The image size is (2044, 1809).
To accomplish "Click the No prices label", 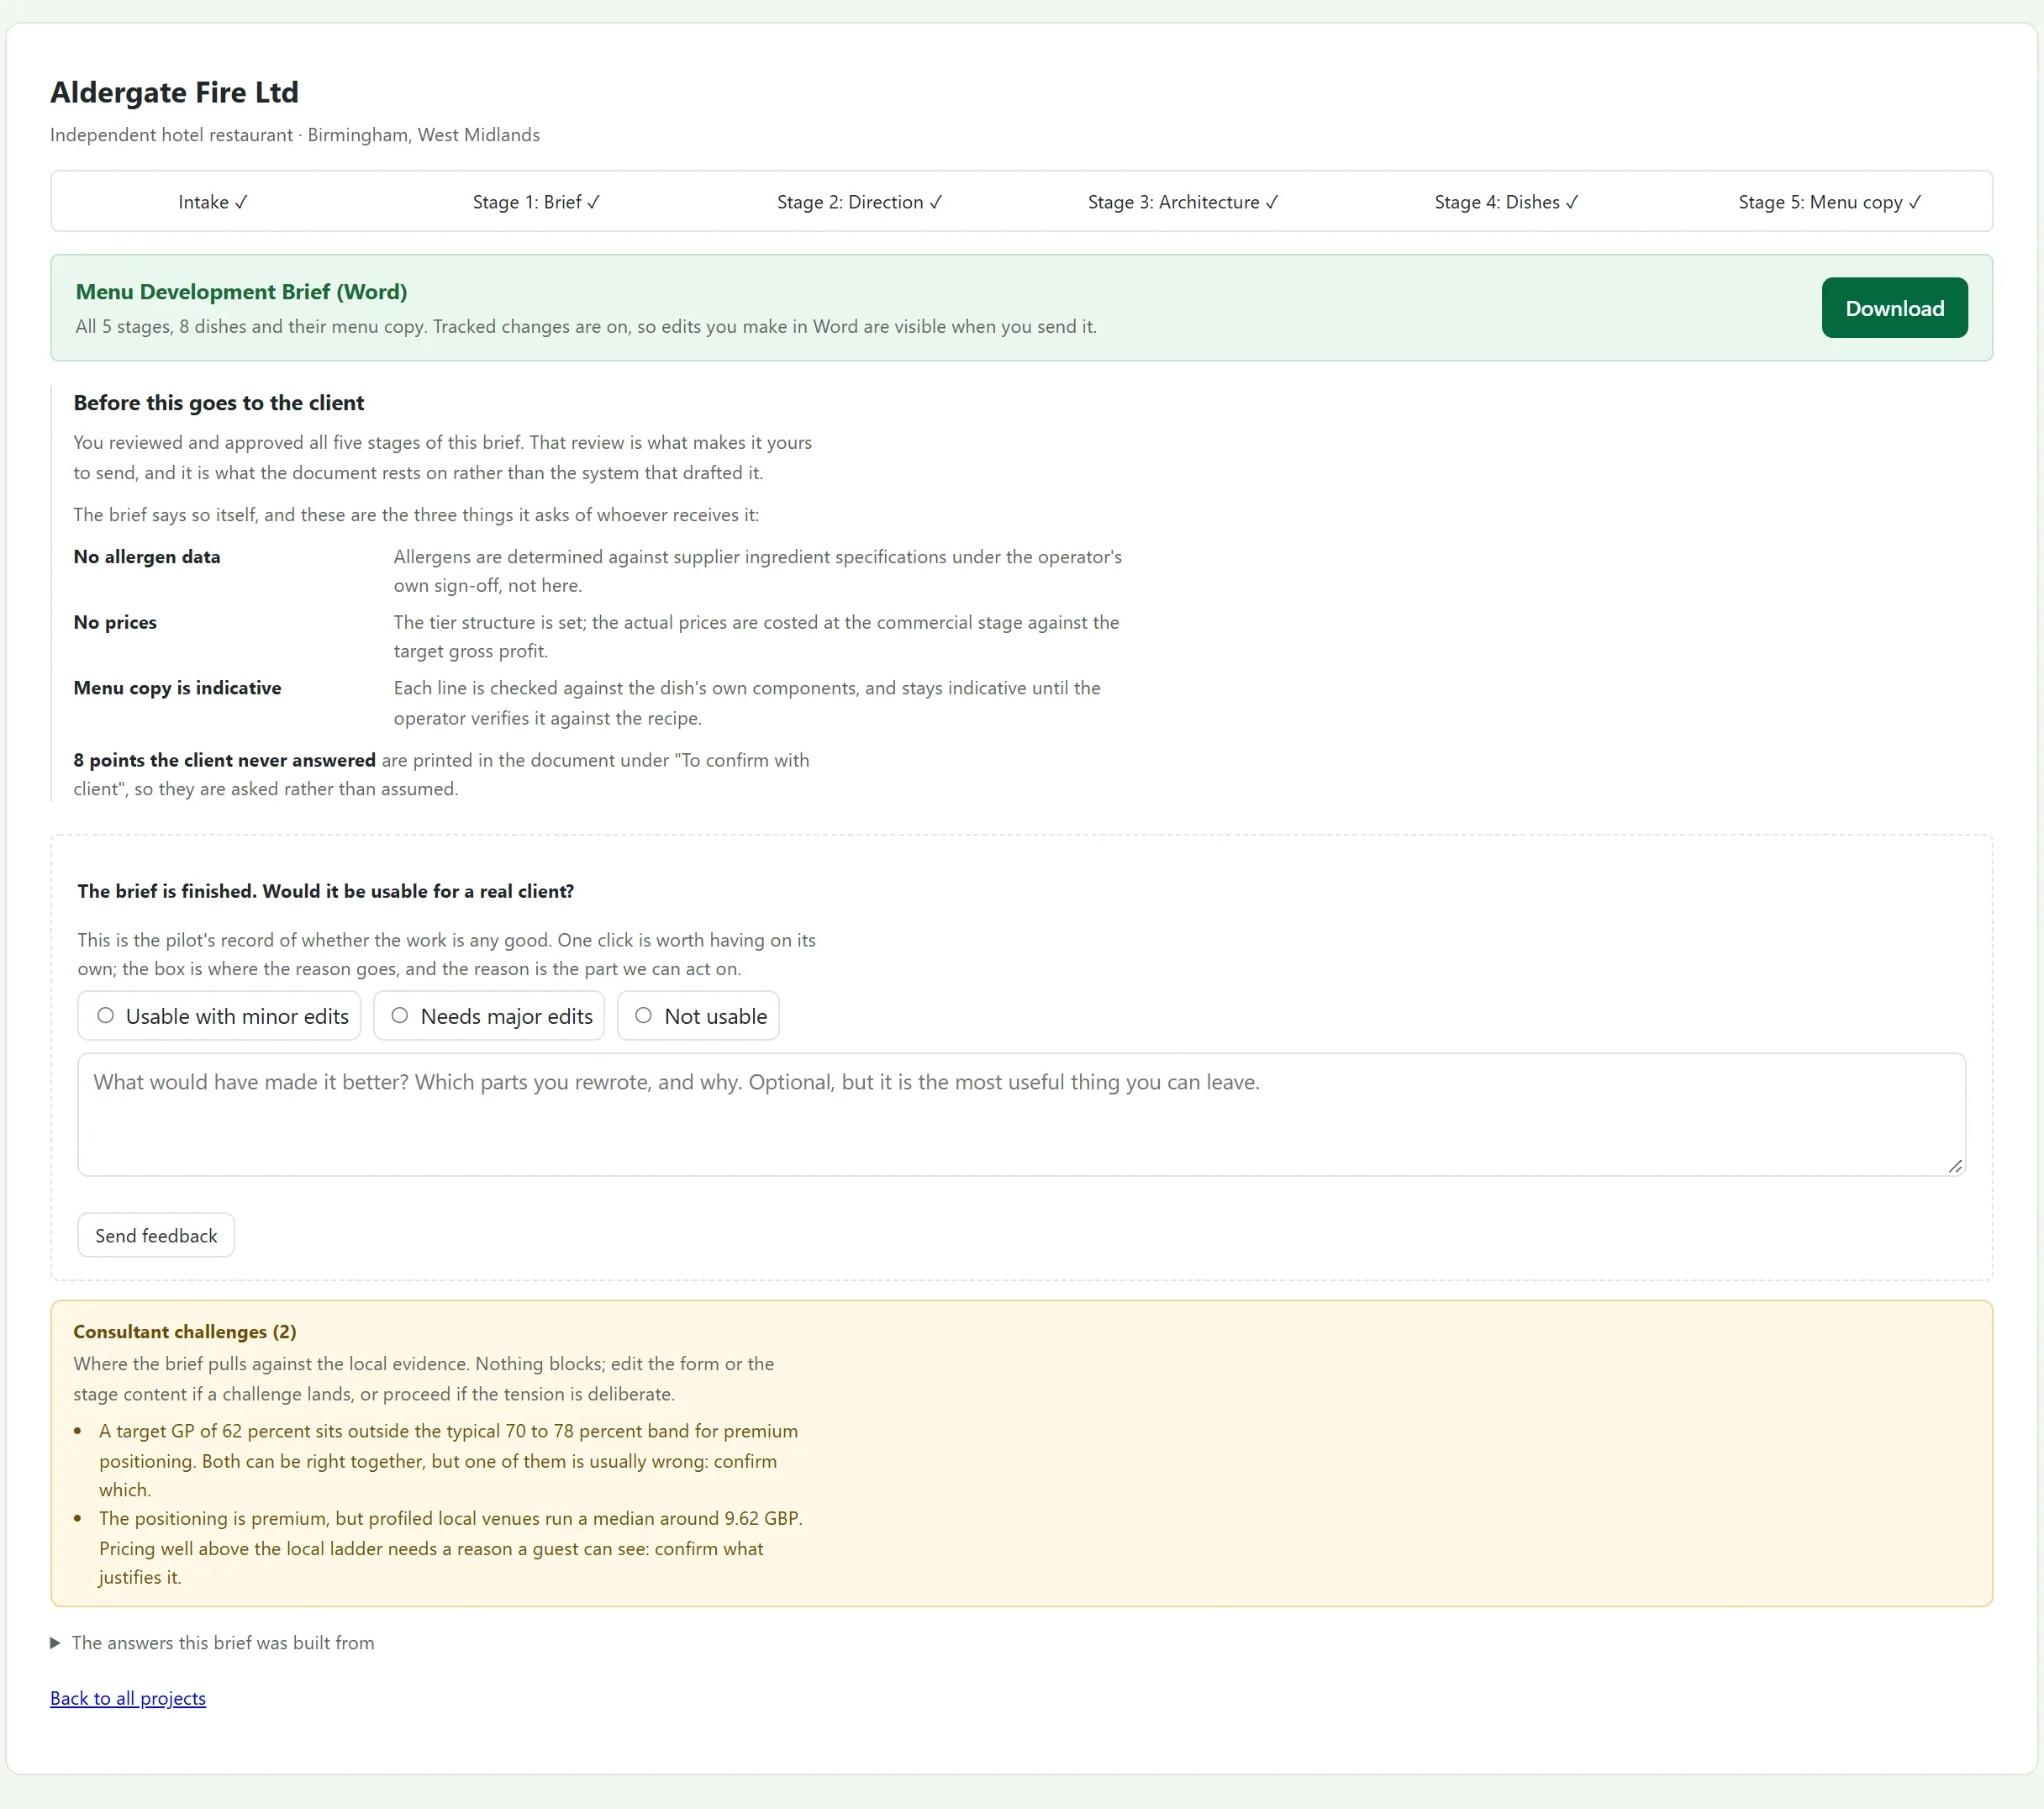I will coord(115,622).
